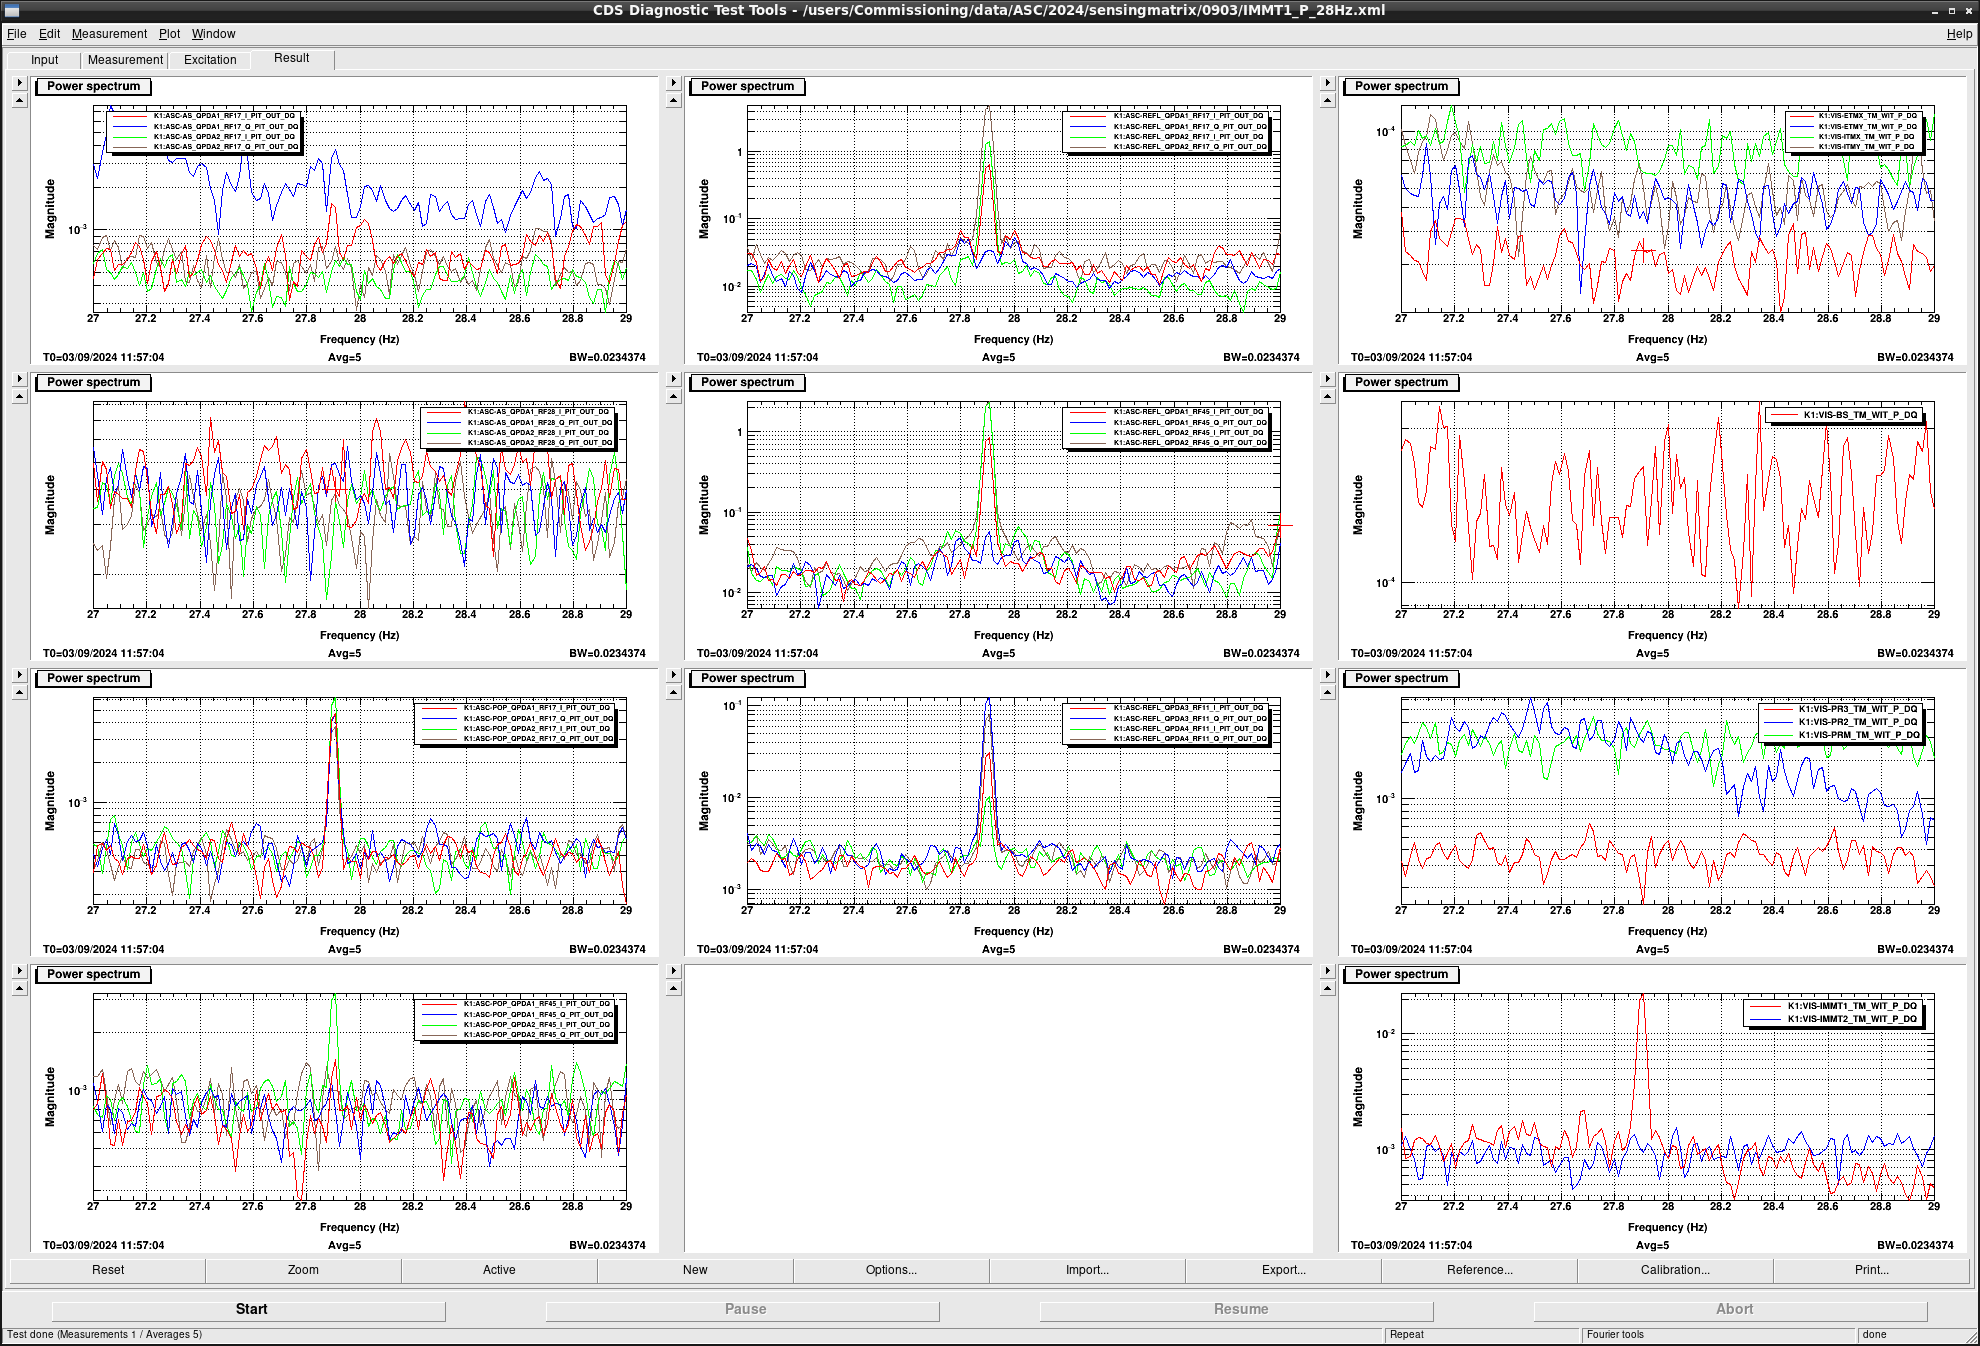The width and height of the screenshot is (1980, 1346).
Task: Click the right-arrow button beside the ASC-POP RF45 plot
Action: [19, 971]
